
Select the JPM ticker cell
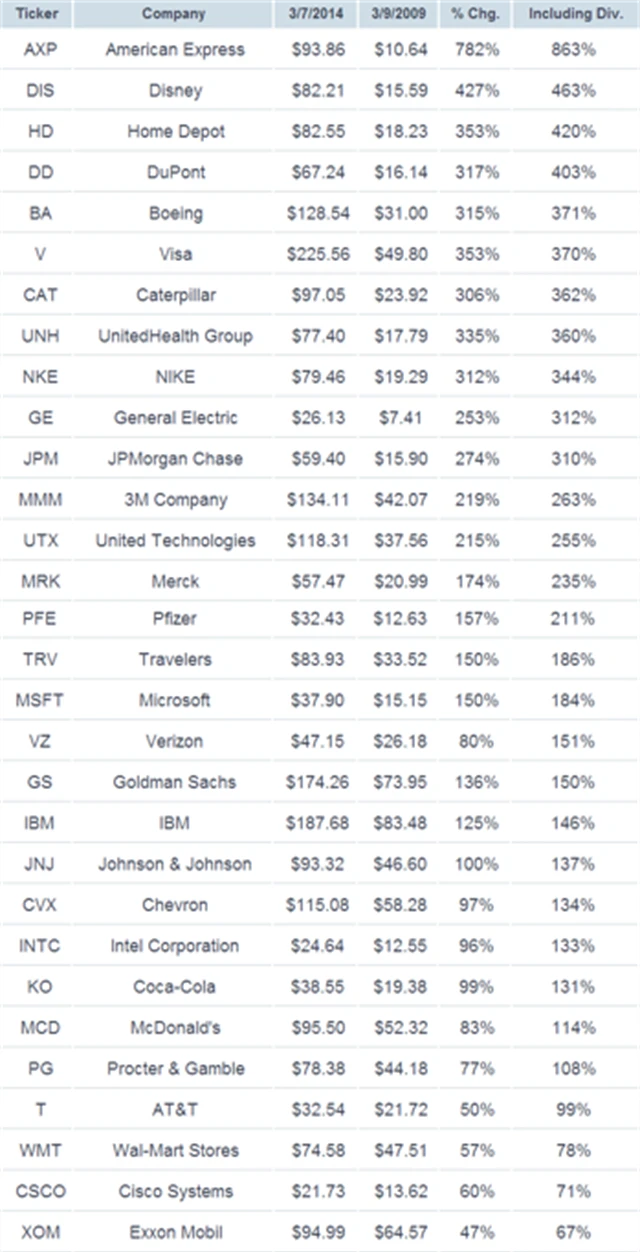(x=40, y=458)
